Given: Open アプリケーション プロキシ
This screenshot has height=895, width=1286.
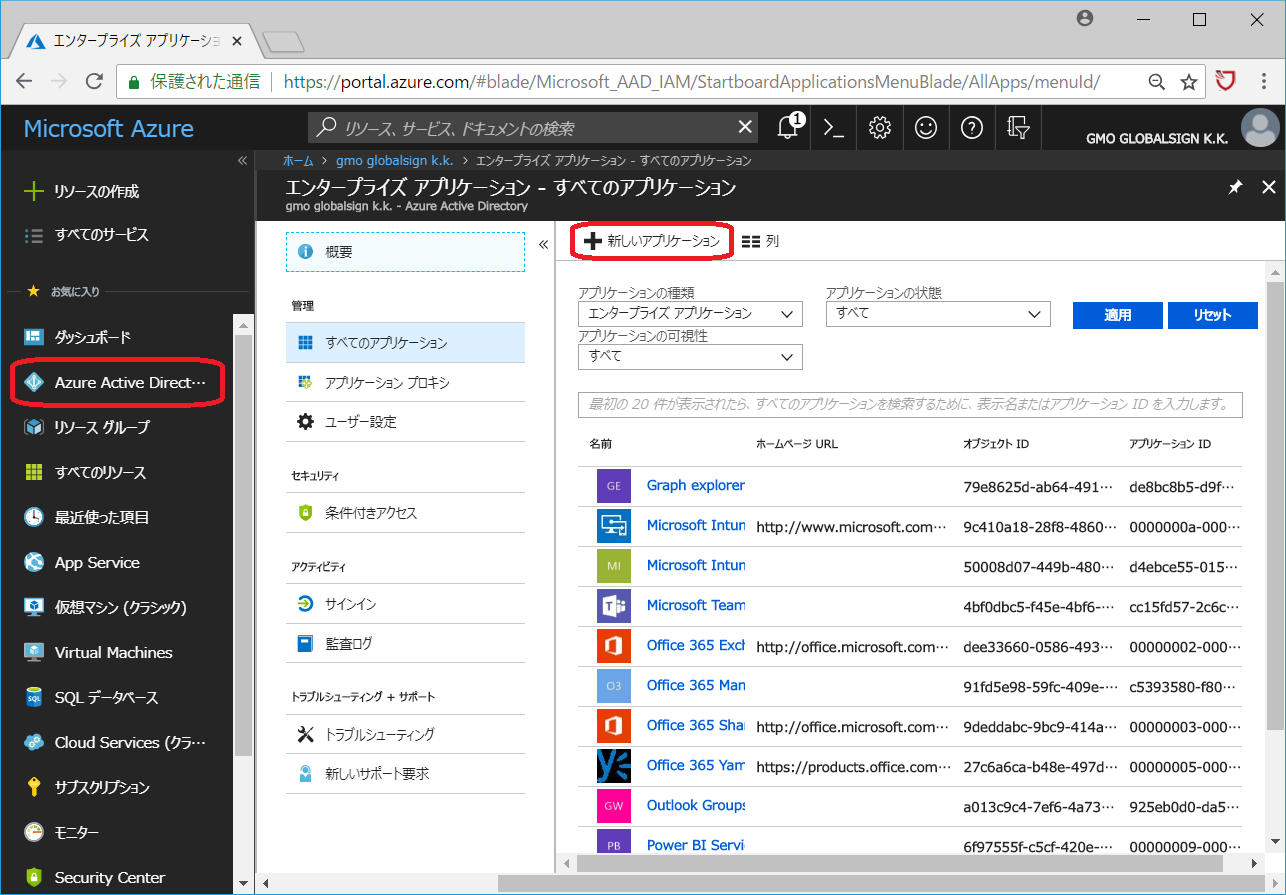Looking at the screenshot, I should click(405, 382).
